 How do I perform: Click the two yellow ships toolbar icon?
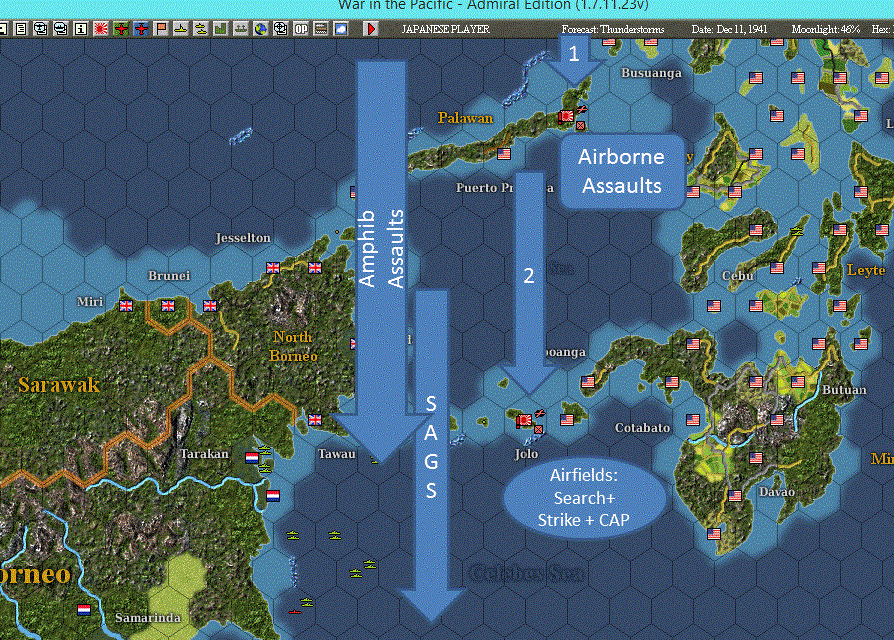click(201, 28)
